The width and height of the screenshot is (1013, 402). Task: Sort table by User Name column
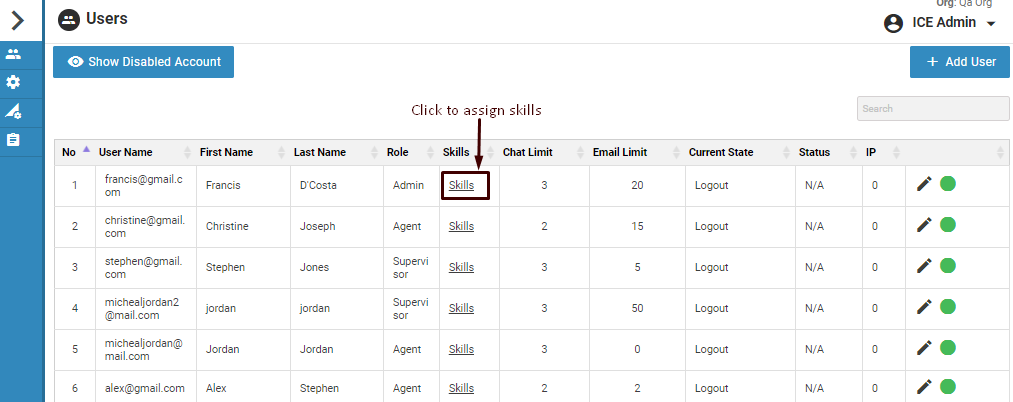[x=125, y=152]
